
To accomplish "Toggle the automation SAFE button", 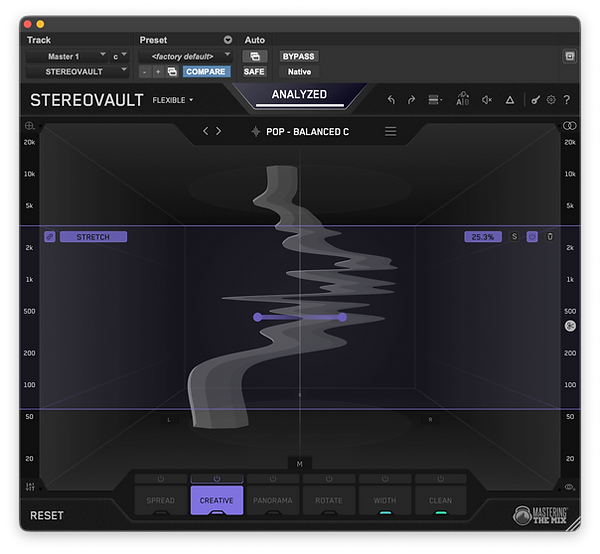I will click(254, 72).
